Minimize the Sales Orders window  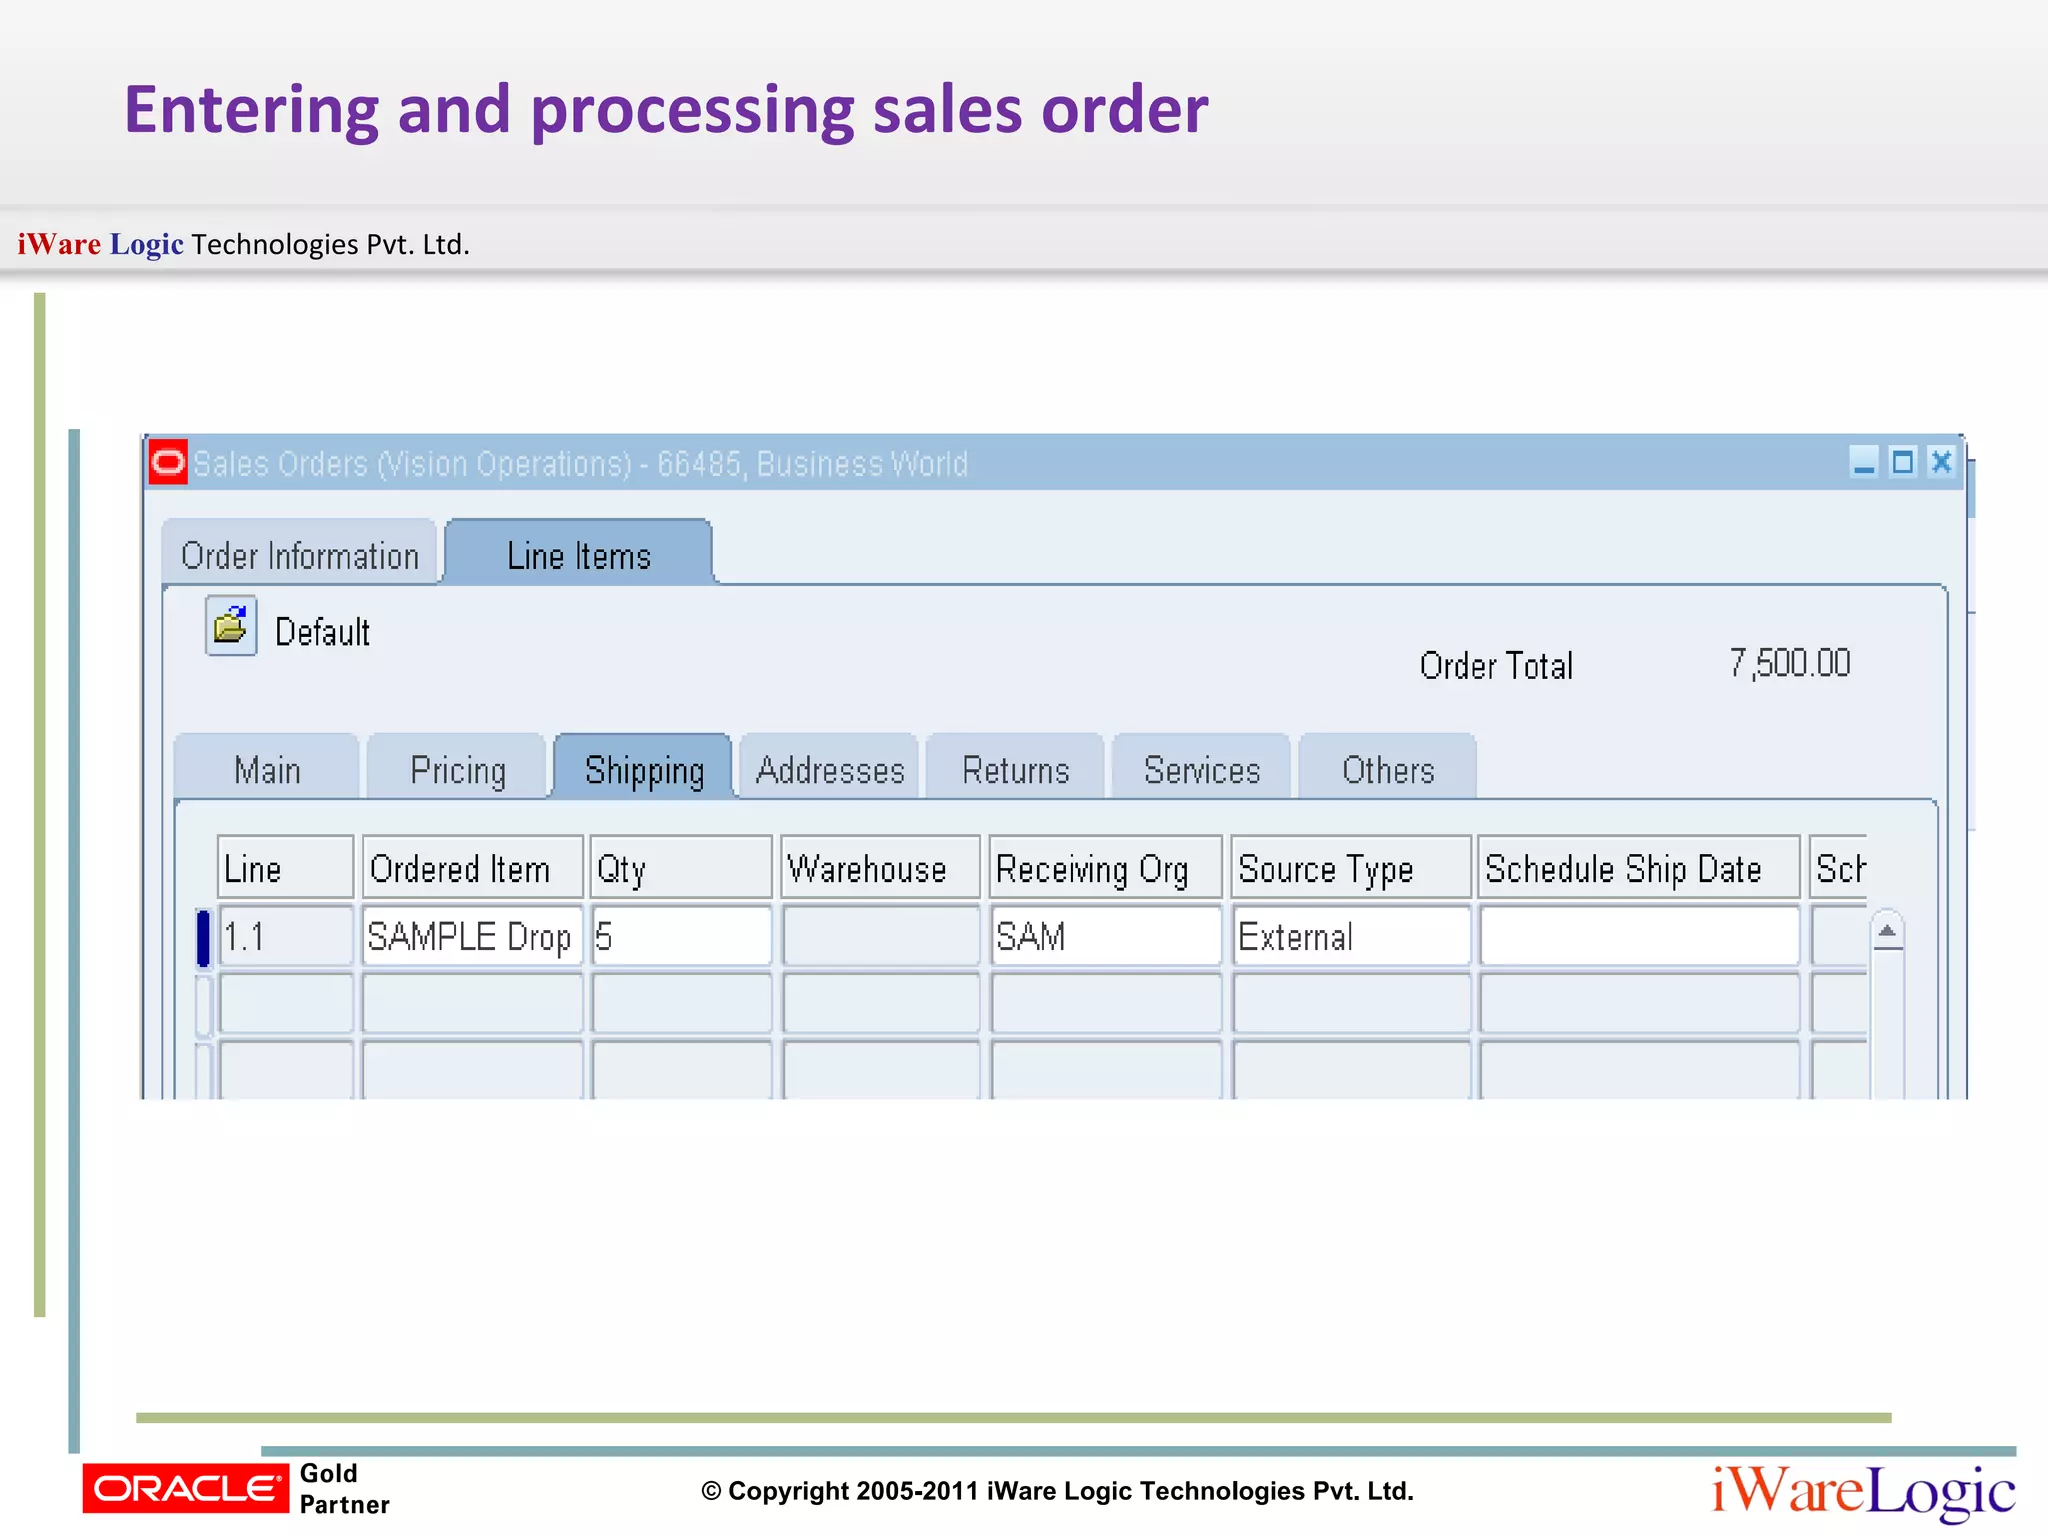[x=1864, y=463]
